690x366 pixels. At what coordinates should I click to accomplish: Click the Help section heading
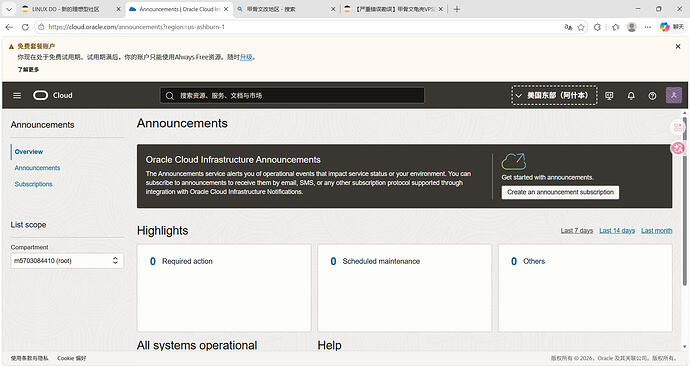[330, 345]
